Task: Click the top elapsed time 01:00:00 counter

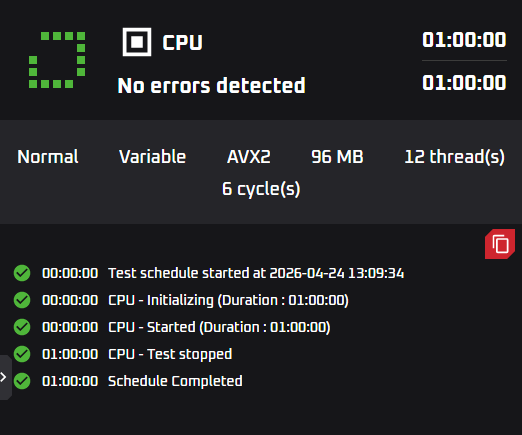Action: pos(464,40)
